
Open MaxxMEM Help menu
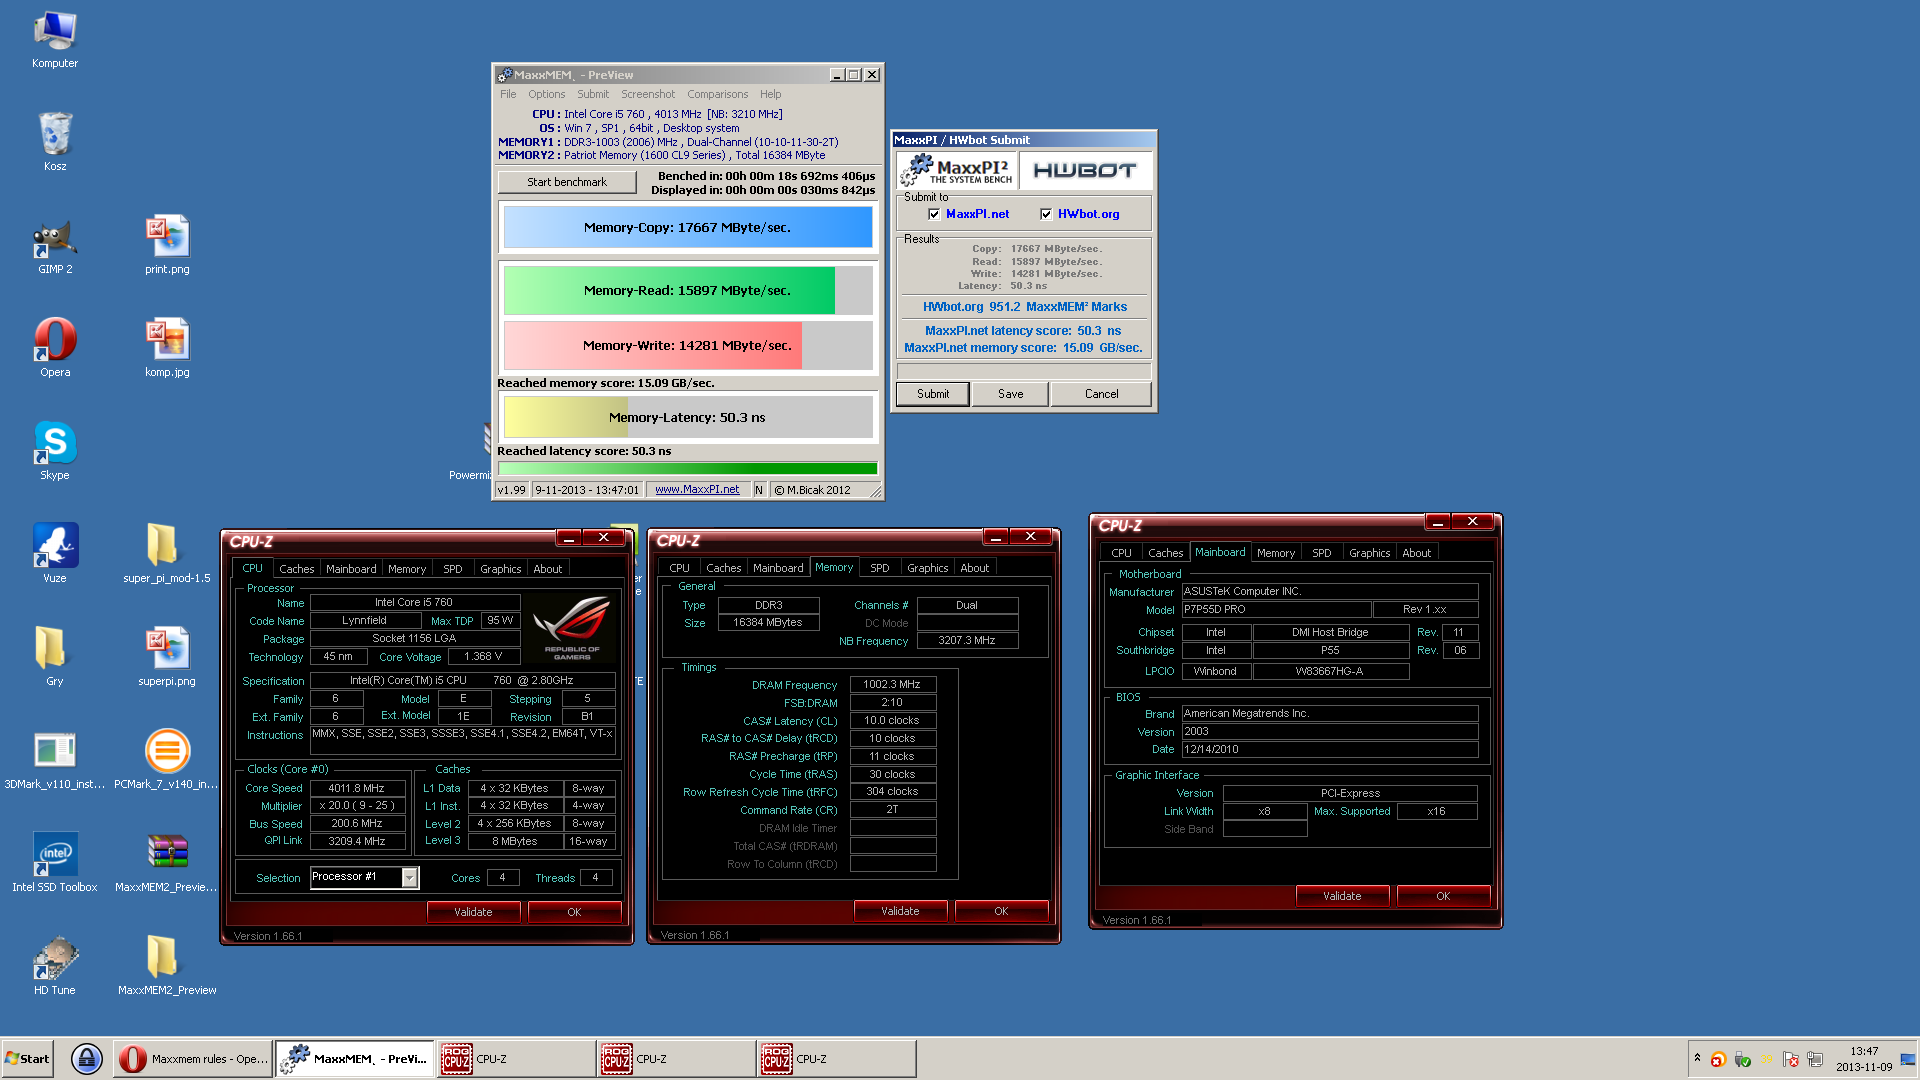[x=770, y=94]
